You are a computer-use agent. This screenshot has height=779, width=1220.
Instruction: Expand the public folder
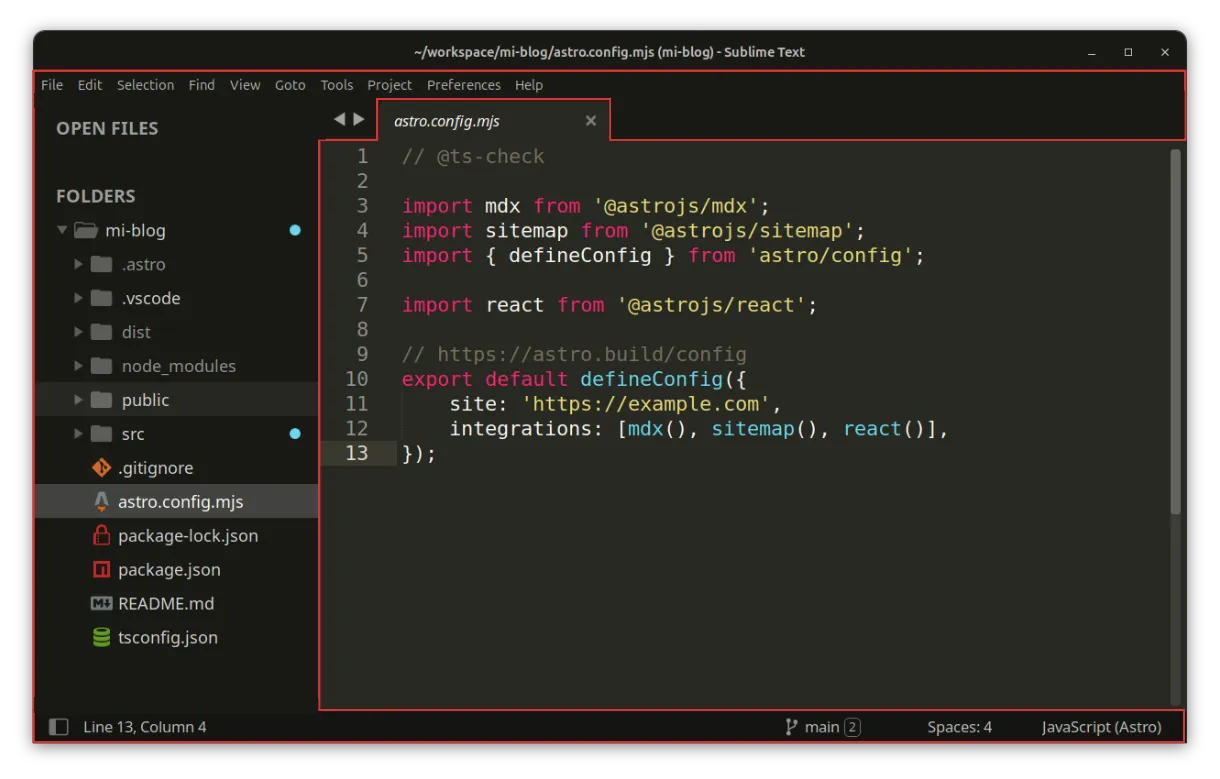79,400
